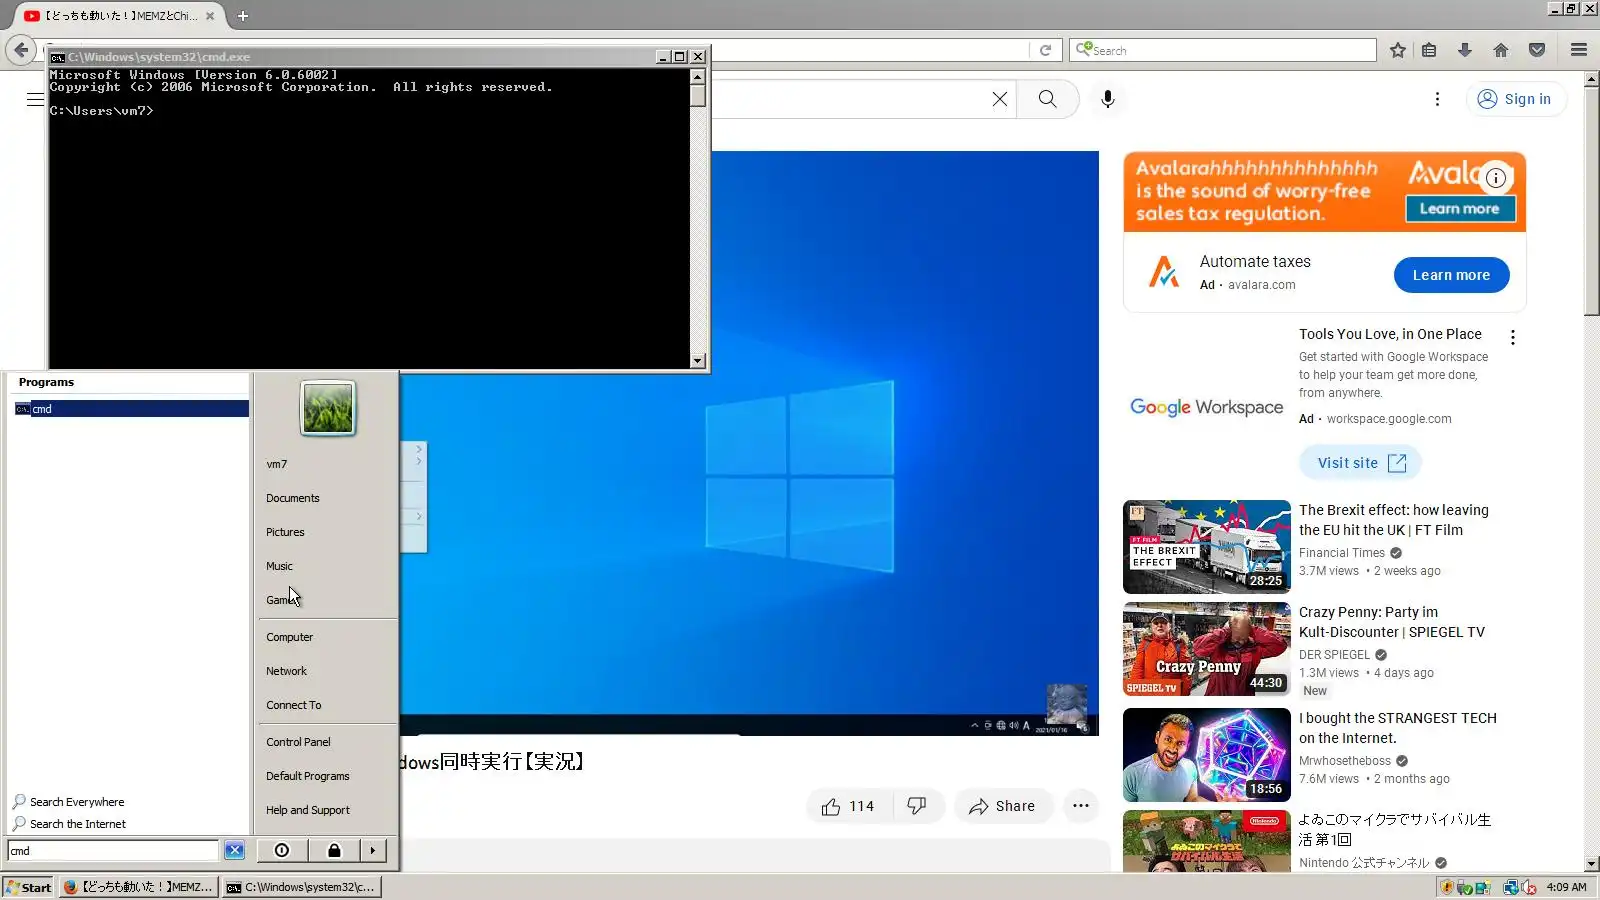
Task: Click the muted volume tray icon
Action: click(x=1529, y=887)
